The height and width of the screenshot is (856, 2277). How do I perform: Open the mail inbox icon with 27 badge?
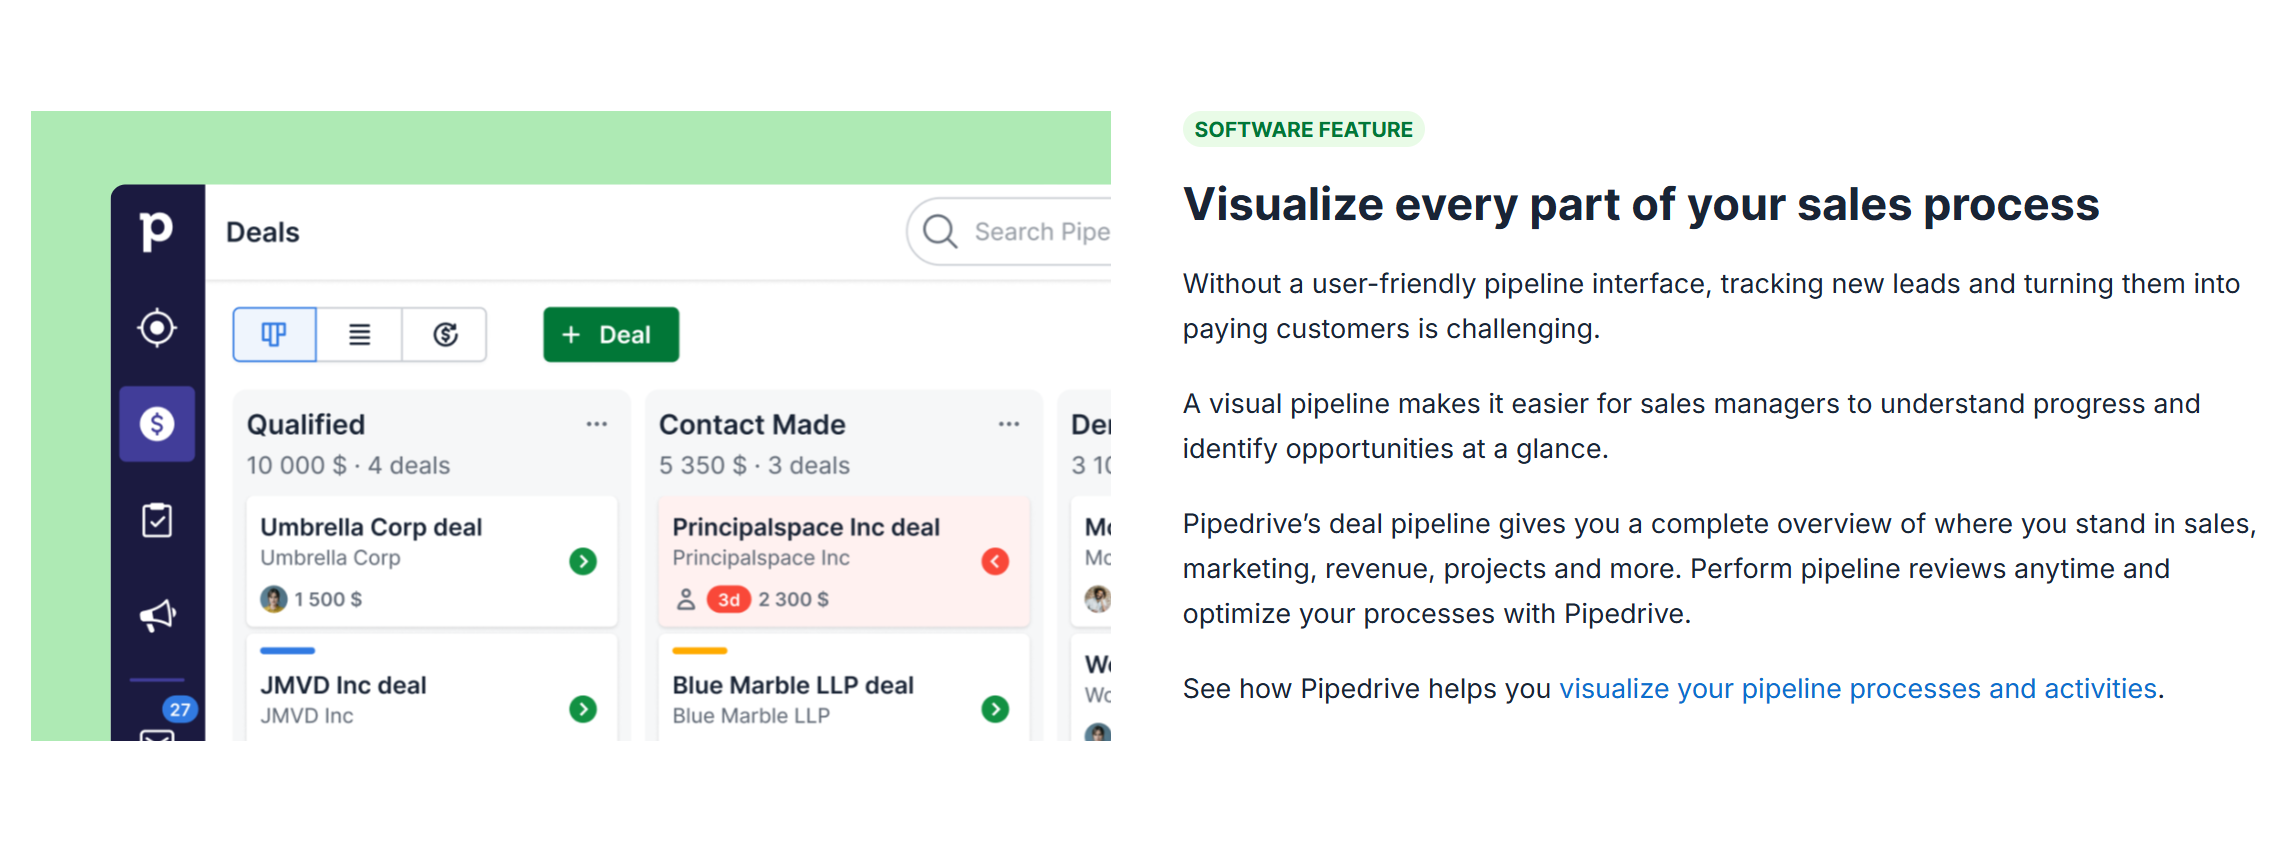coord(157,735)
